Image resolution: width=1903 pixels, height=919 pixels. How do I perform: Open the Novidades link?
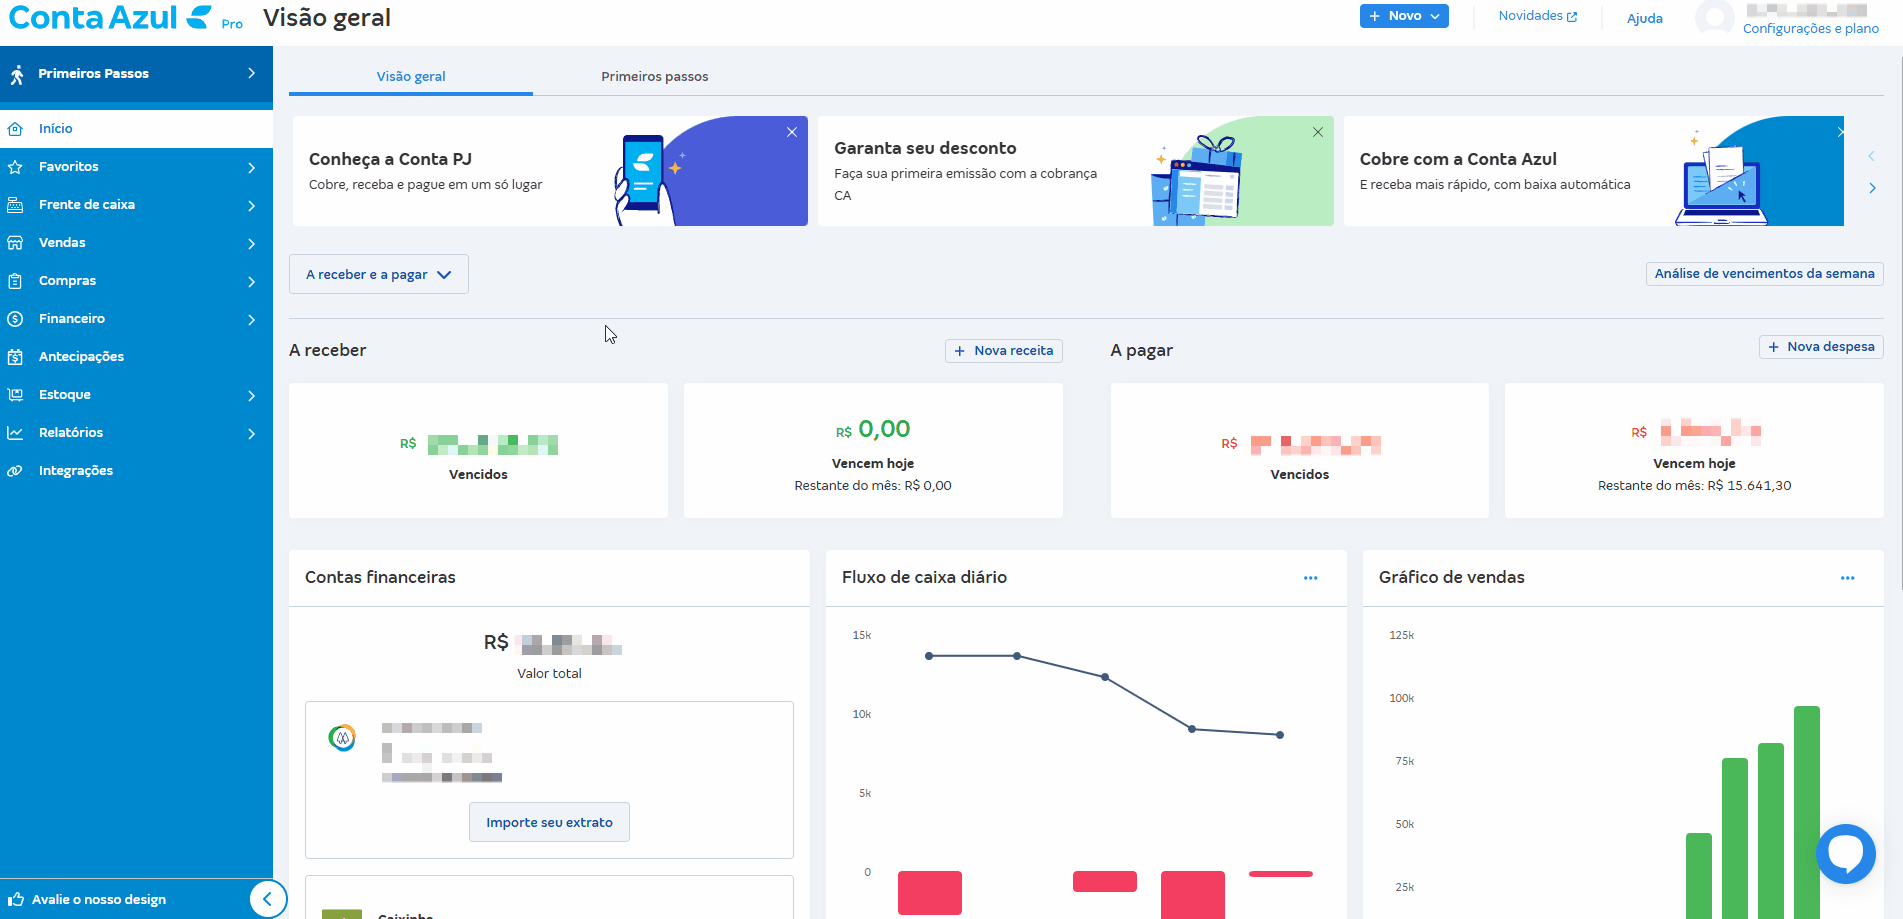pyautogui.click(x=1538, y=16)
